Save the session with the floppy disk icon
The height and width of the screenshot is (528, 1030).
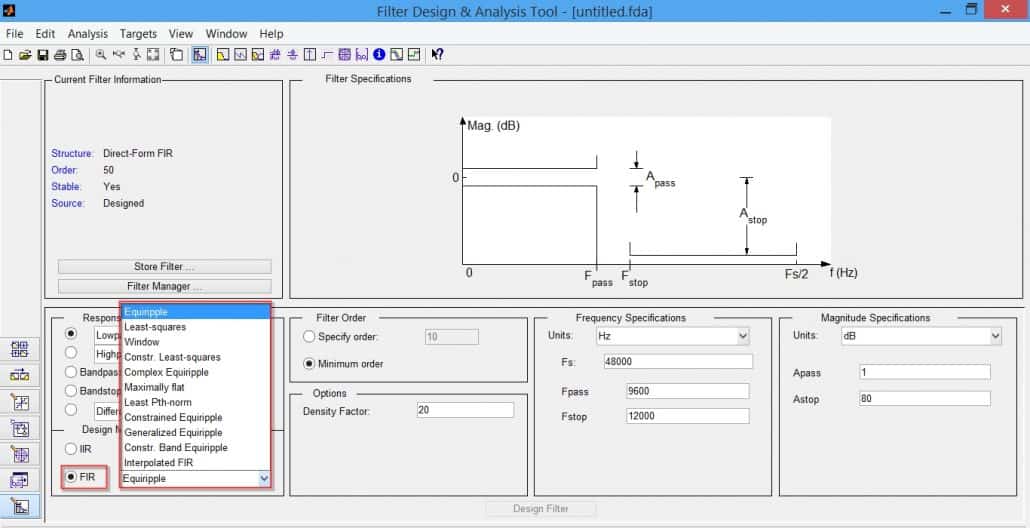pyautogui.click(x=43, y=55)
